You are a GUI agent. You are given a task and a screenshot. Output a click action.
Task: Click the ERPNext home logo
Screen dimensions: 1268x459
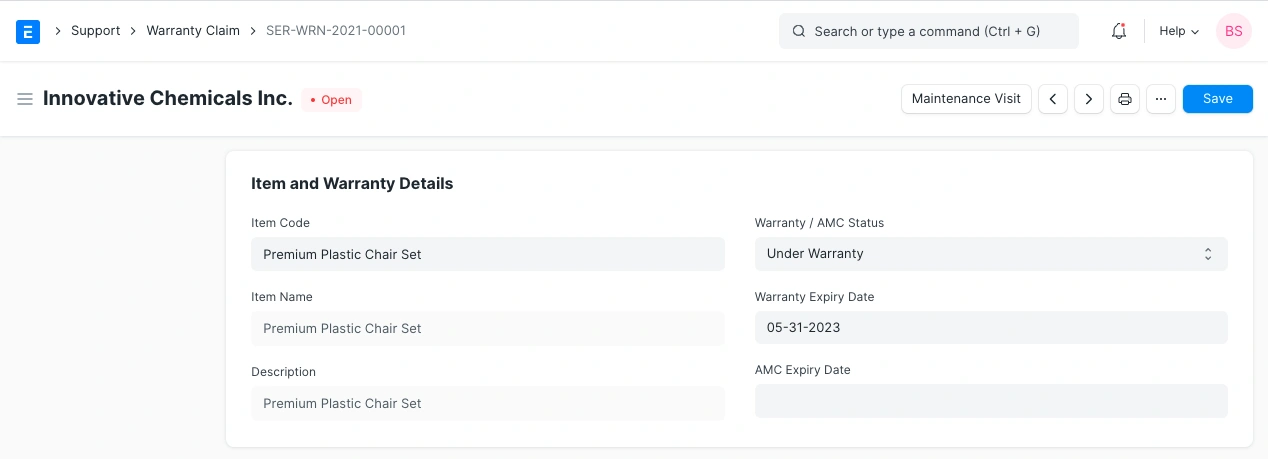point(28,32)
